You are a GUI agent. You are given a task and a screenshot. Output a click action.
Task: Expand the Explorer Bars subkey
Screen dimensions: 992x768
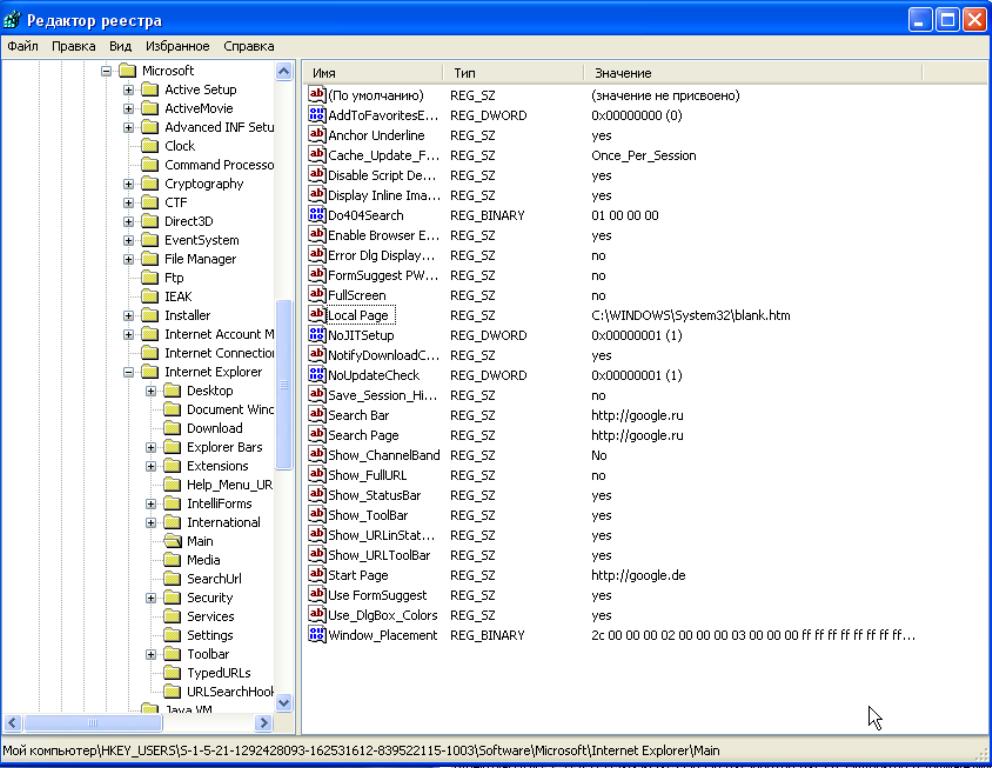coord(151,447)
